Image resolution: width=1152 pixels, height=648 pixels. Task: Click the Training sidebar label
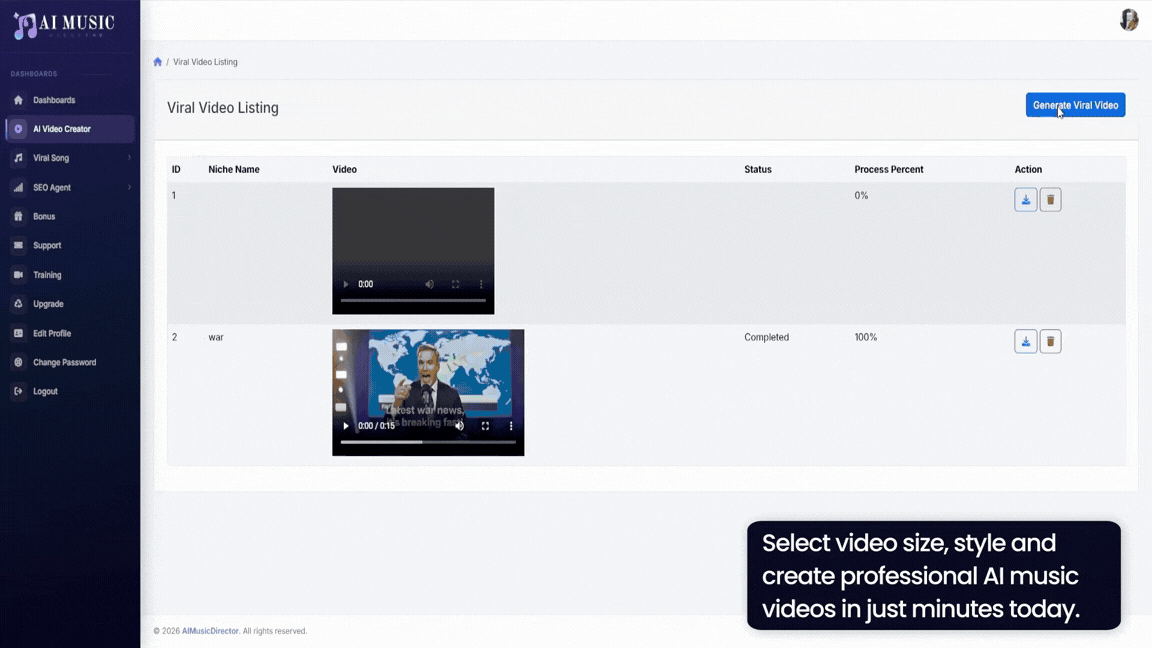tap(47, 275)
